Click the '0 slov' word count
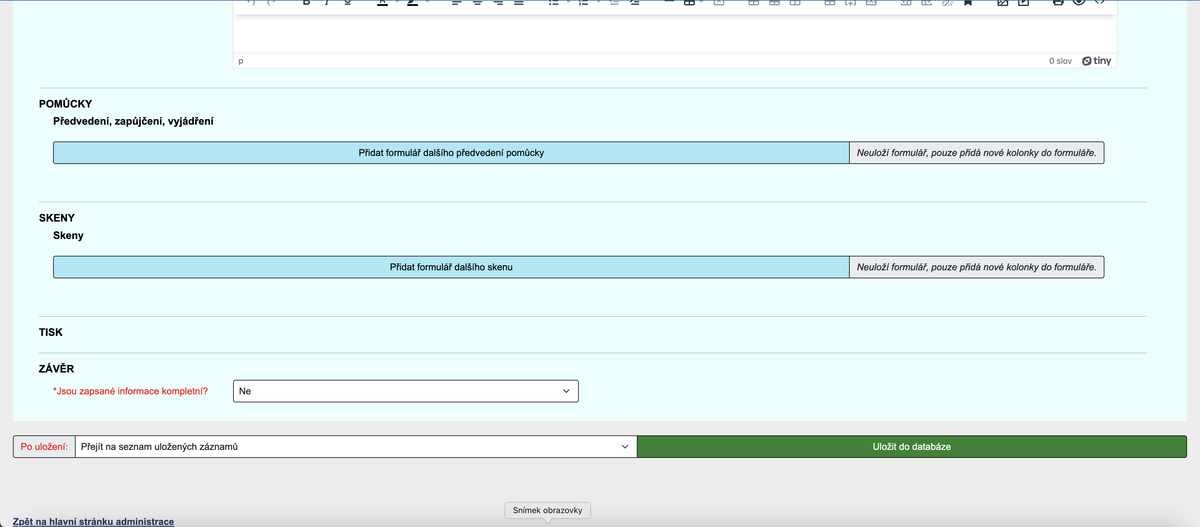Image resolution: width=1200 pixels, height=527 pixels. pos(1060,61)
